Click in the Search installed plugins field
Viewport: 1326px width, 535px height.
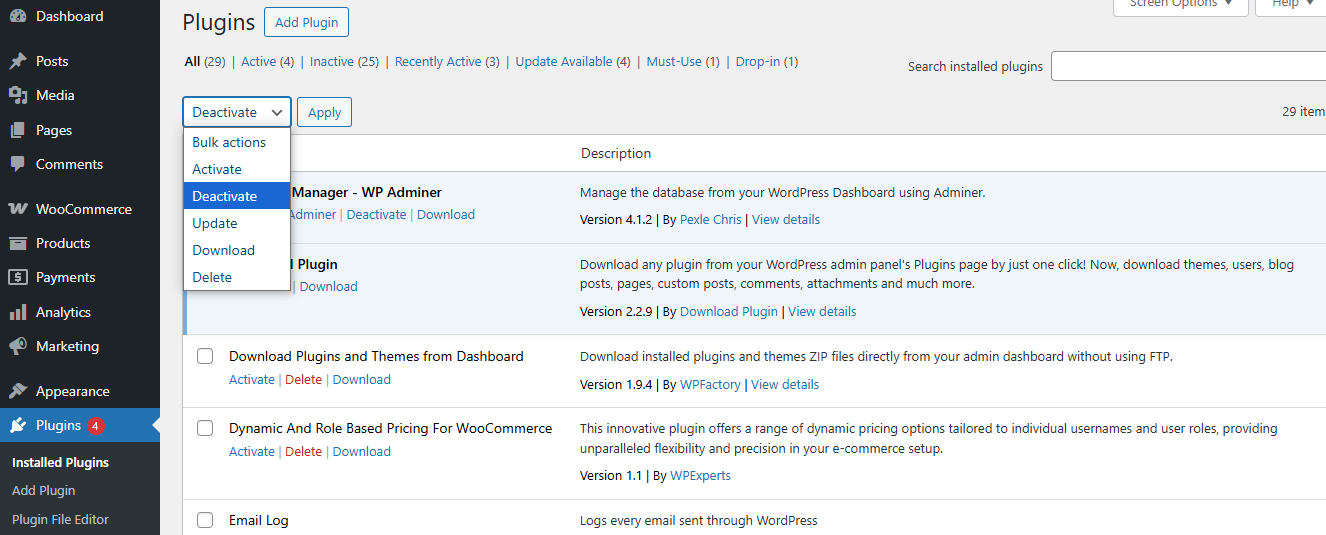(x=1188, y=66)
